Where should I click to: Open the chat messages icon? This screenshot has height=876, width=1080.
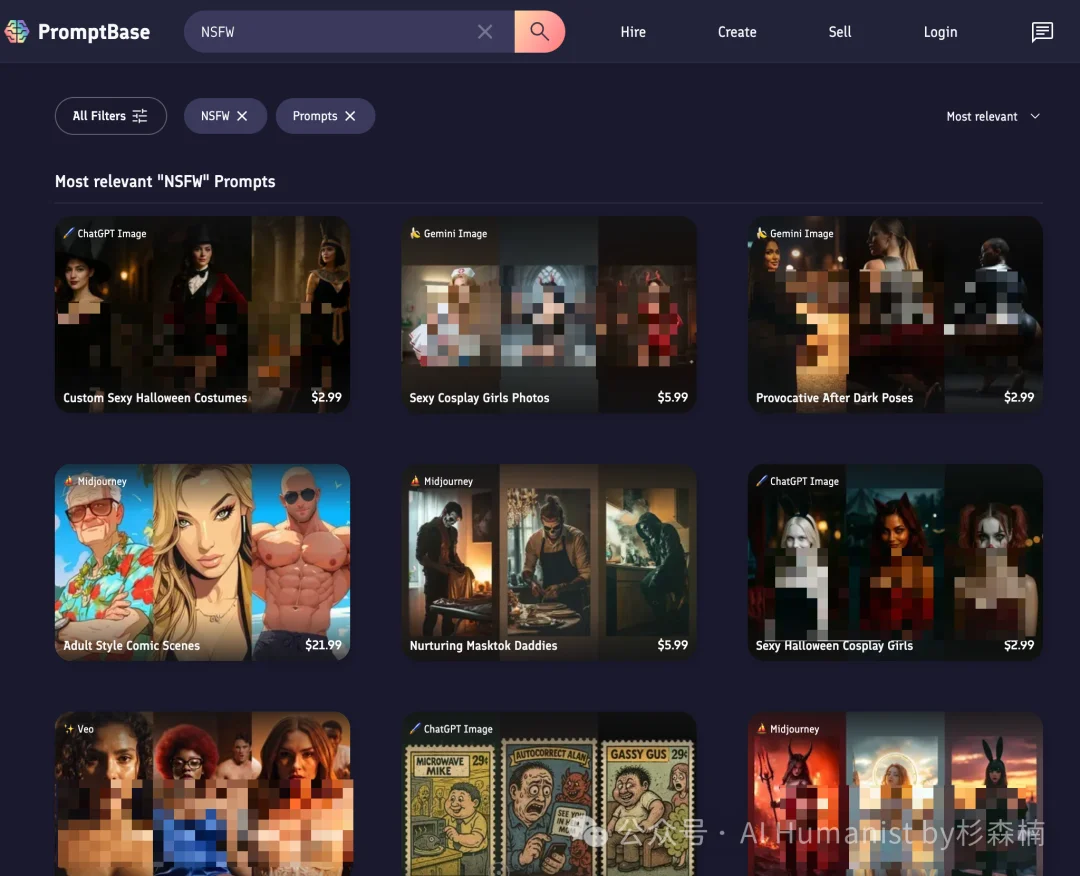point(1042,32)
